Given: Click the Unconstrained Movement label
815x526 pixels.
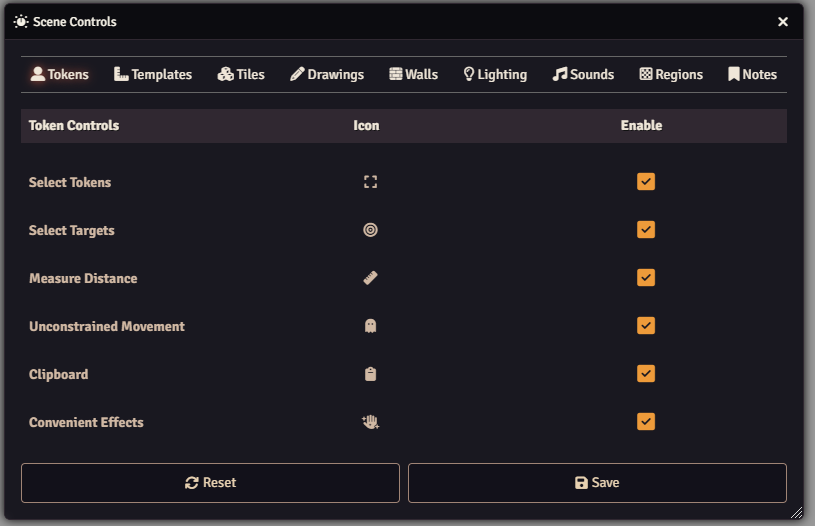Looking at the screenshot, I should point(107,326).
